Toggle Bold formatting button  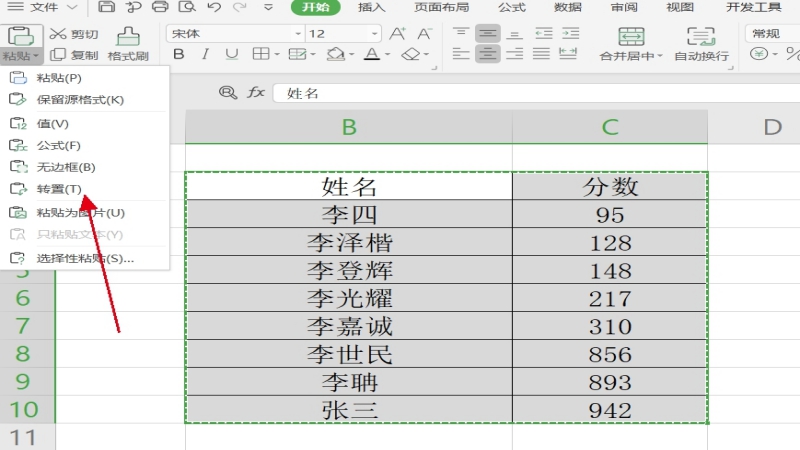pos(178,54)
